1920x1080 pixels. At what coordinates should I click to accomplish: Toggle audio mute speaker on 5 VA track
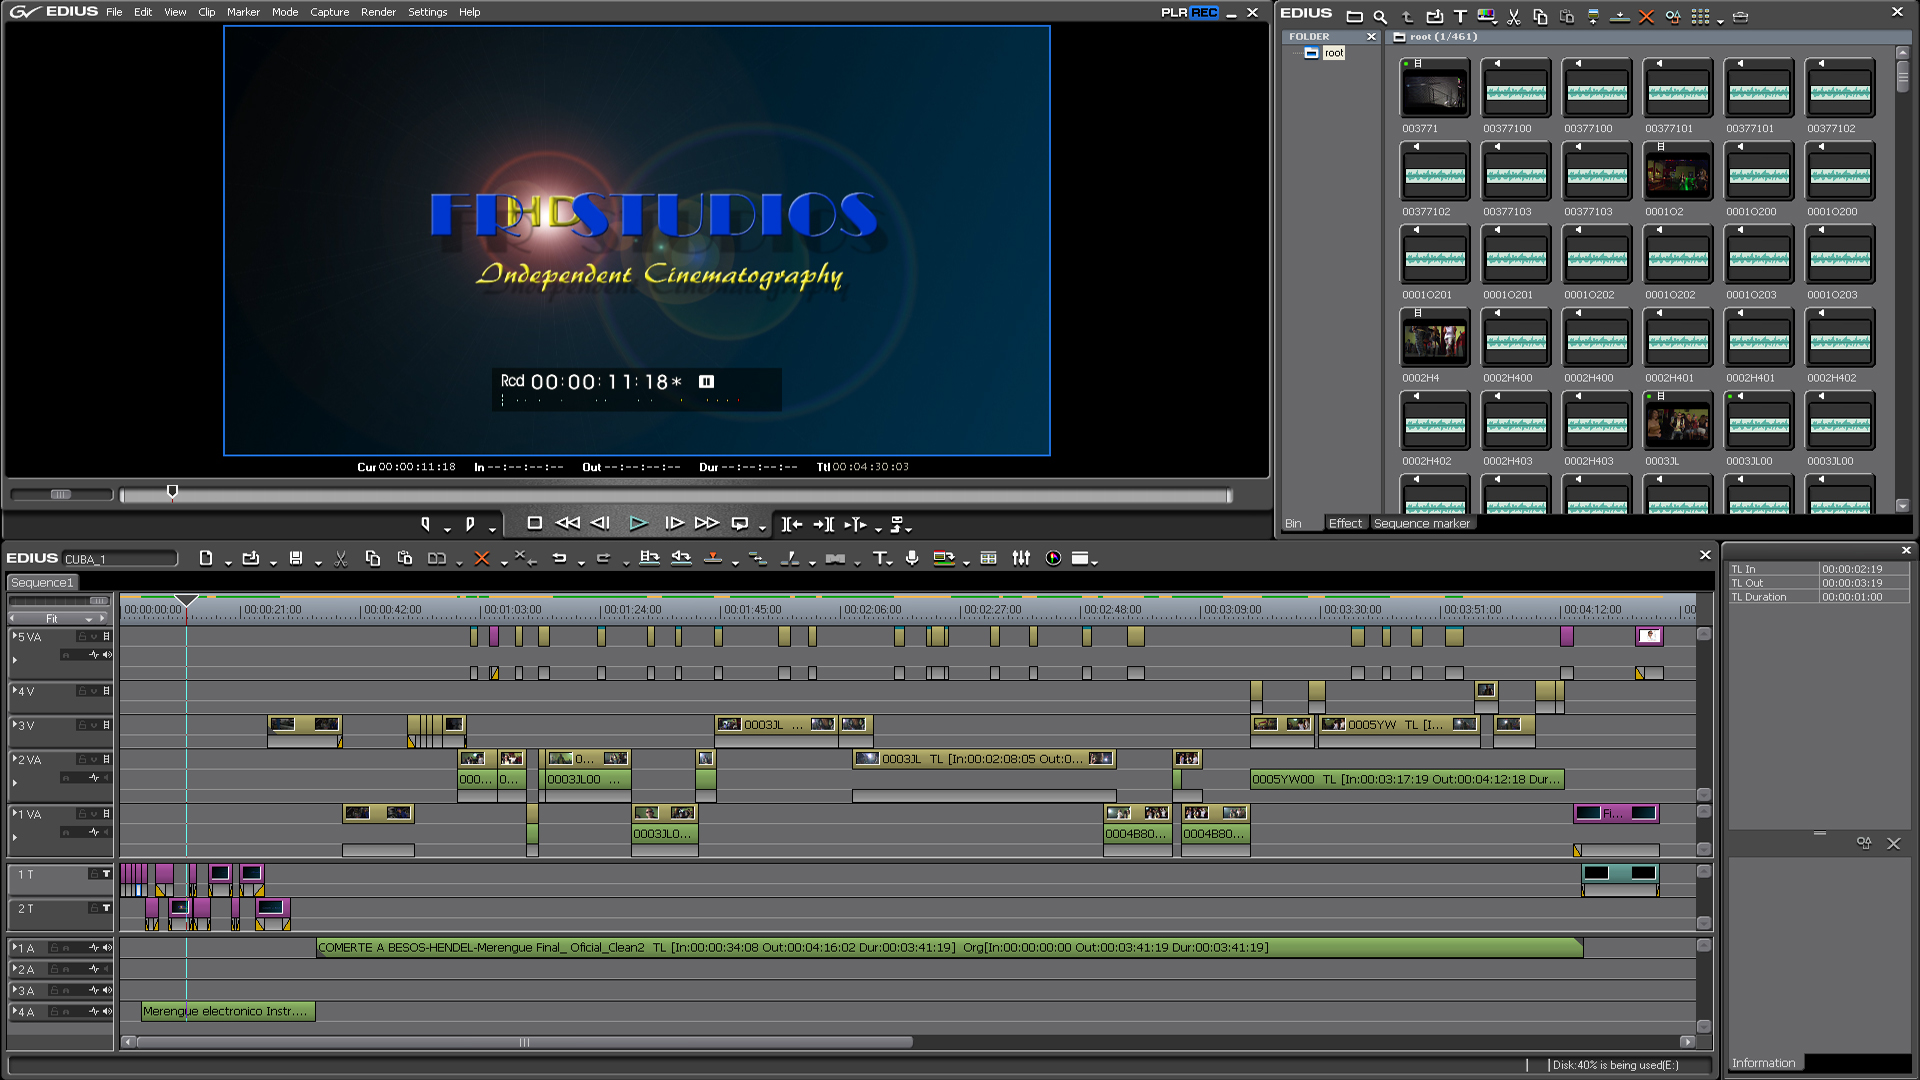(107, 655)
